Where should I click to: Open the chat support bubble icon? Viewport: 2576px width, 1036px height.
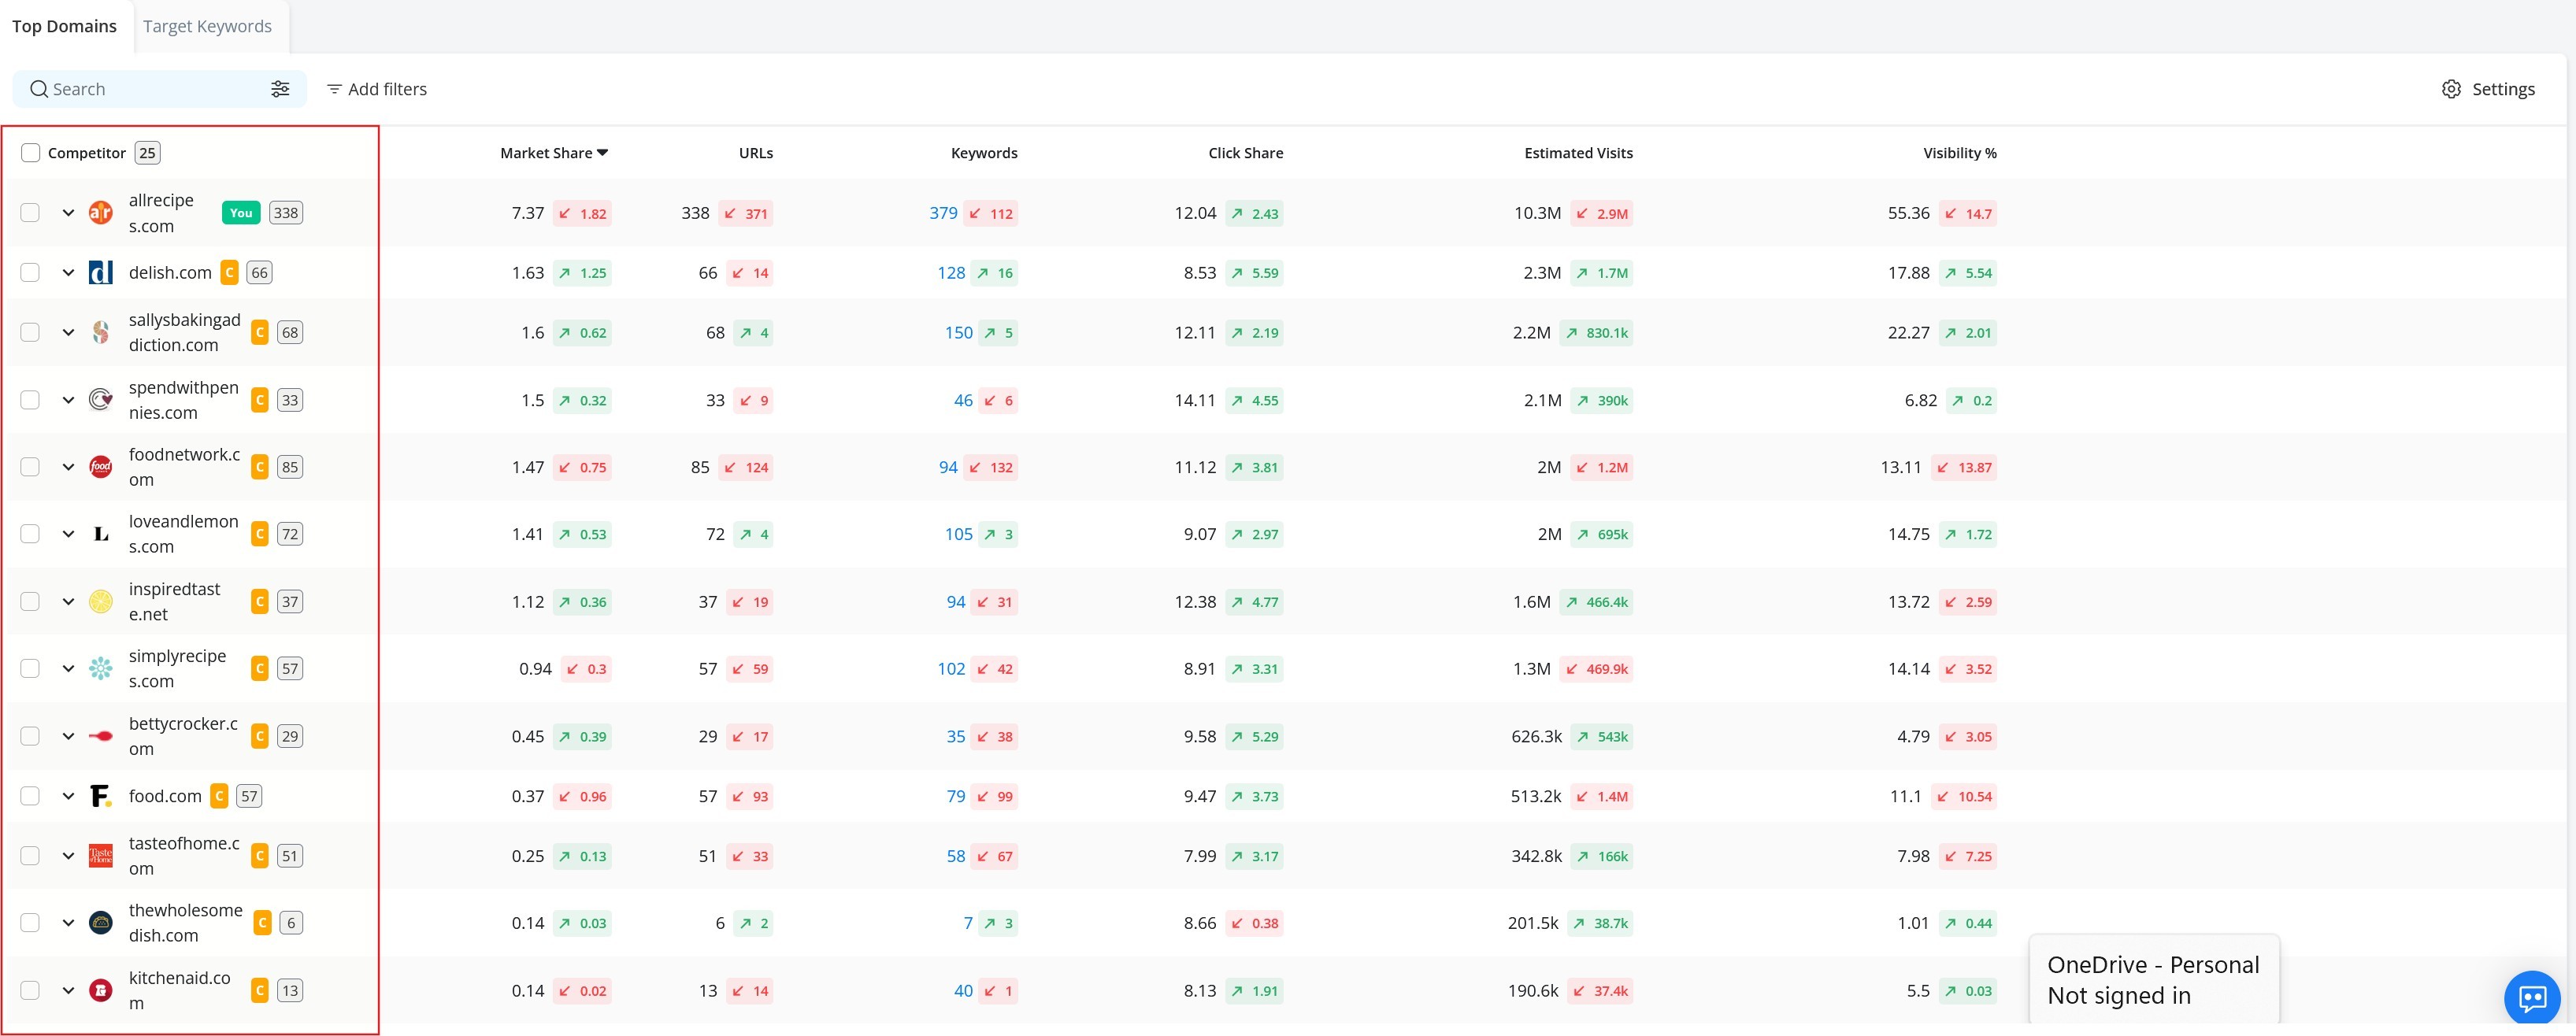point(2532,998)
